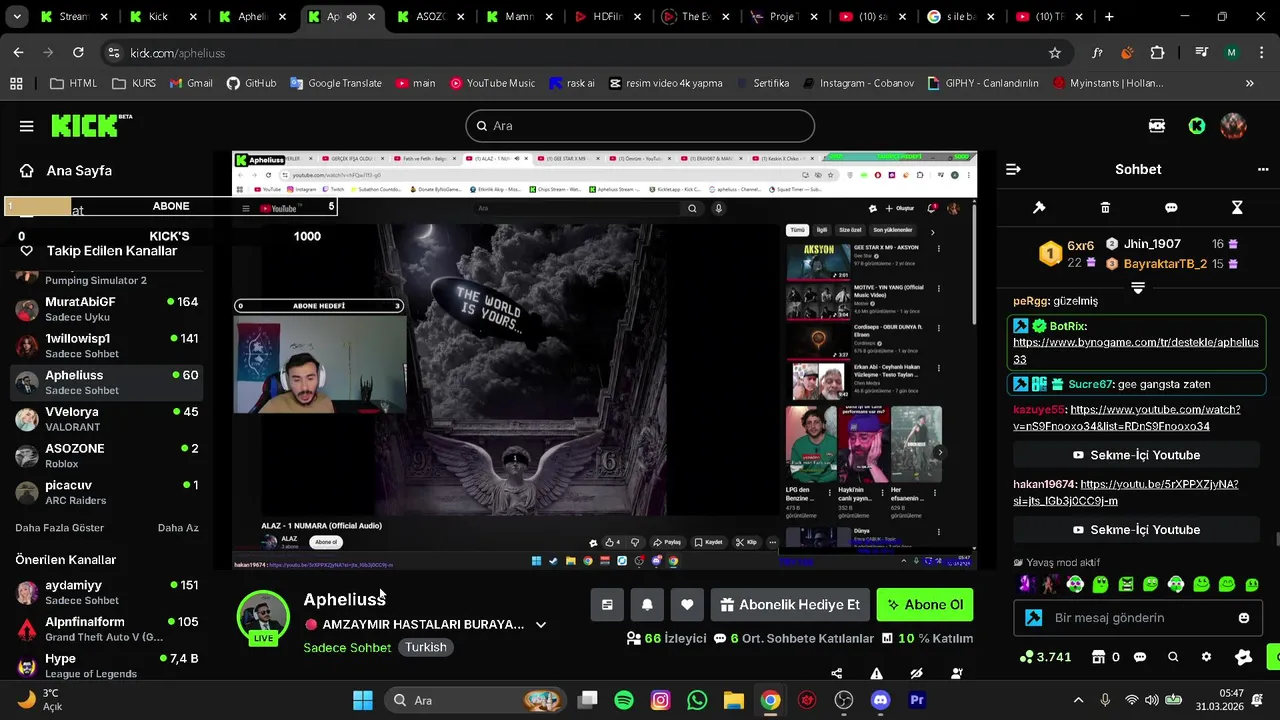1280x720 pixels.
Task: Switch to the HDFilm browser tab
Action: click(609, 17)
